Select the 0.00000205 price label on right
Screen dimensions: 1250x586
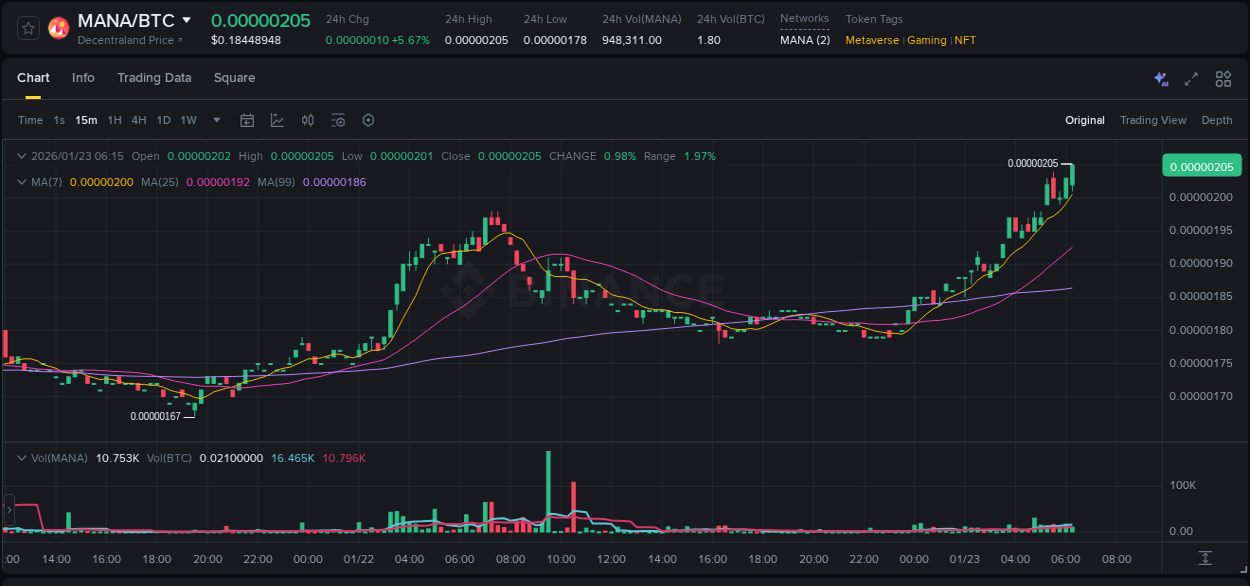point(1201,165)
